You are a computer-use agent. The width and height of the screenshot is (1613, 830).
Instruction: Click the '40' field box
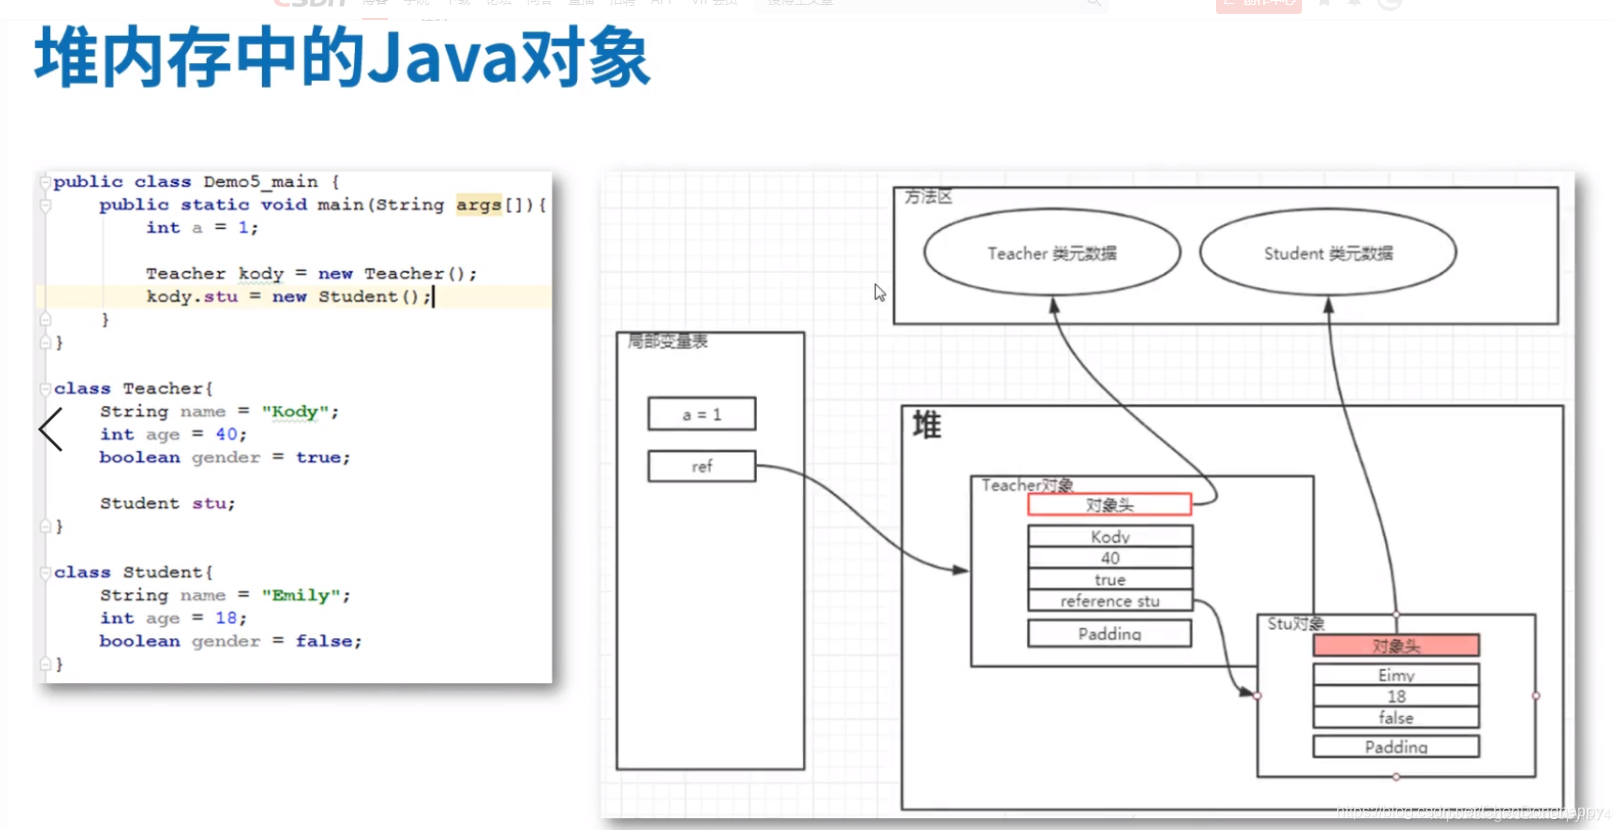1110,558
